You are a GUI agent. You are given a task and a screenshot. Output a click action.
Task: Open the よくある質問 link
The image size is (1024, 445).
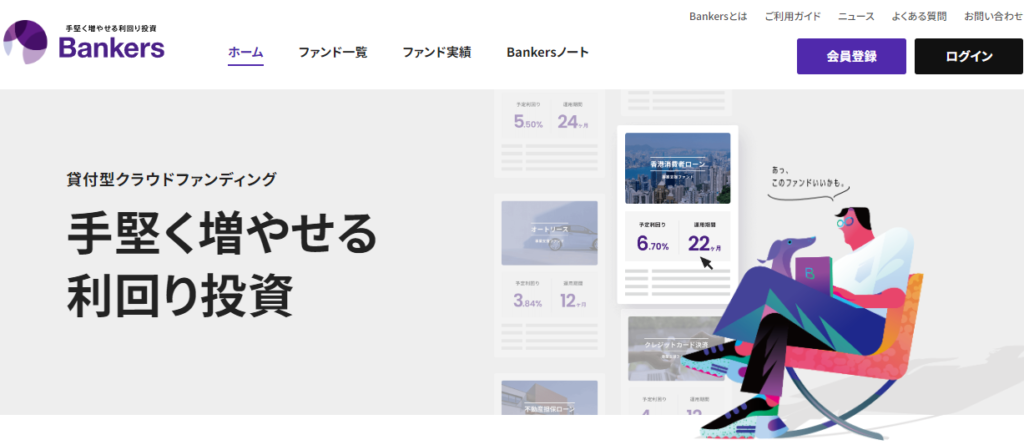(919, 16)
